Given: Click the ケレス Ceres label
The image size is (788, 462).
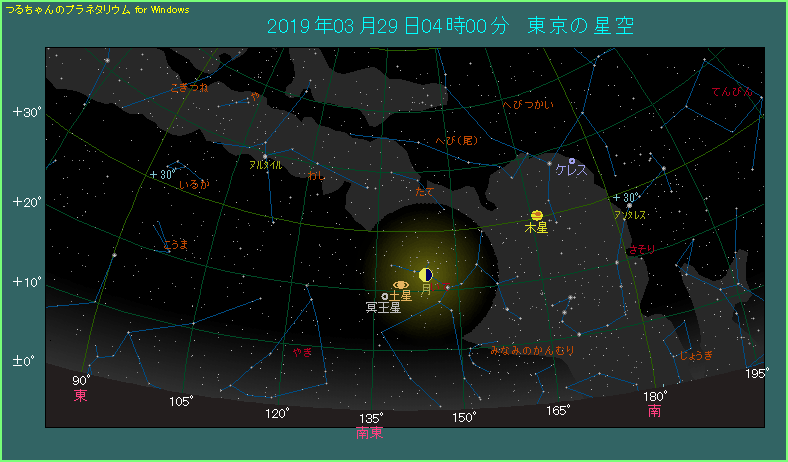Looking at the screenshot, I should pos(571,171).
